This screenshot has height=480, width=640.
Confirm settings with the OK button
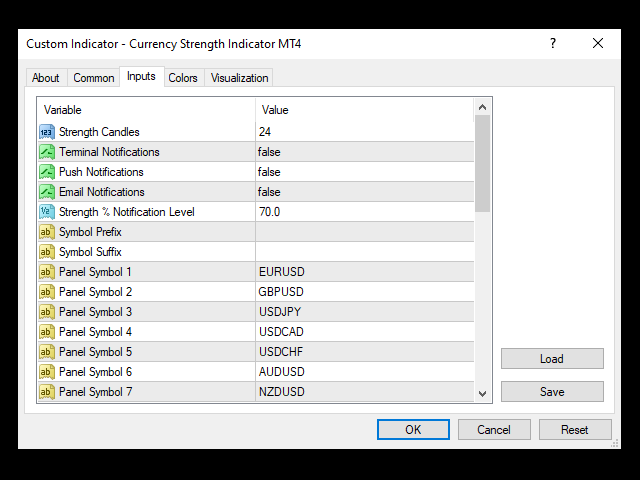[x=413, y=429]
